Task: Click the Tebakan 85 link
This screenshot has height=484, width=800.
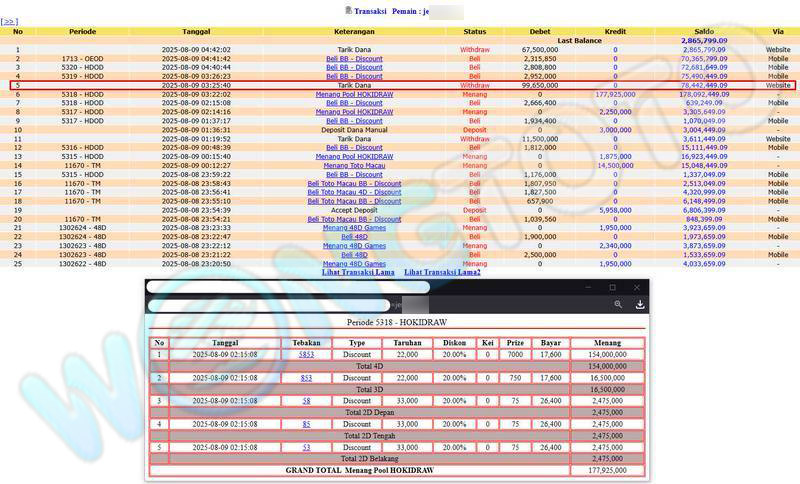Action: click(x=306, y=424)
